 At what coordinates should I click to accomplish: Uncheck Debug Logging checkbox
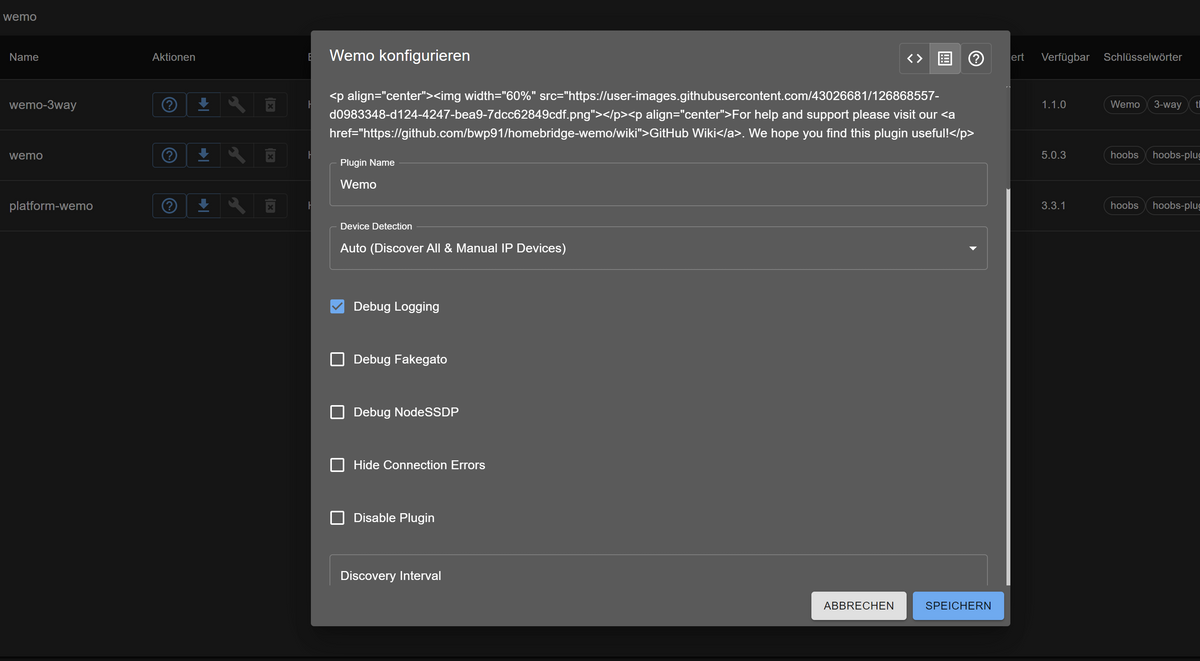pos(337,306)
